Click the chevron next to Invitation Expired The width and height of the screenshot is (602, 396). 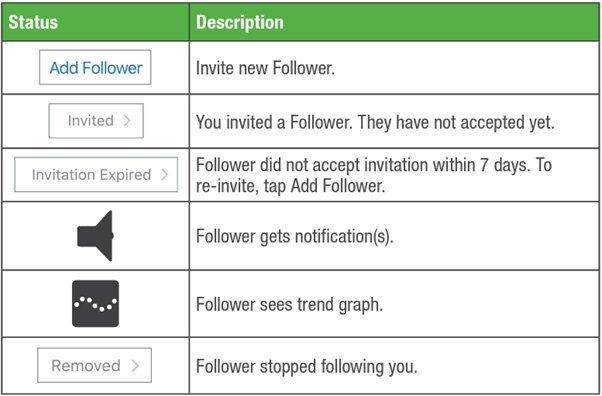point(165,174)
